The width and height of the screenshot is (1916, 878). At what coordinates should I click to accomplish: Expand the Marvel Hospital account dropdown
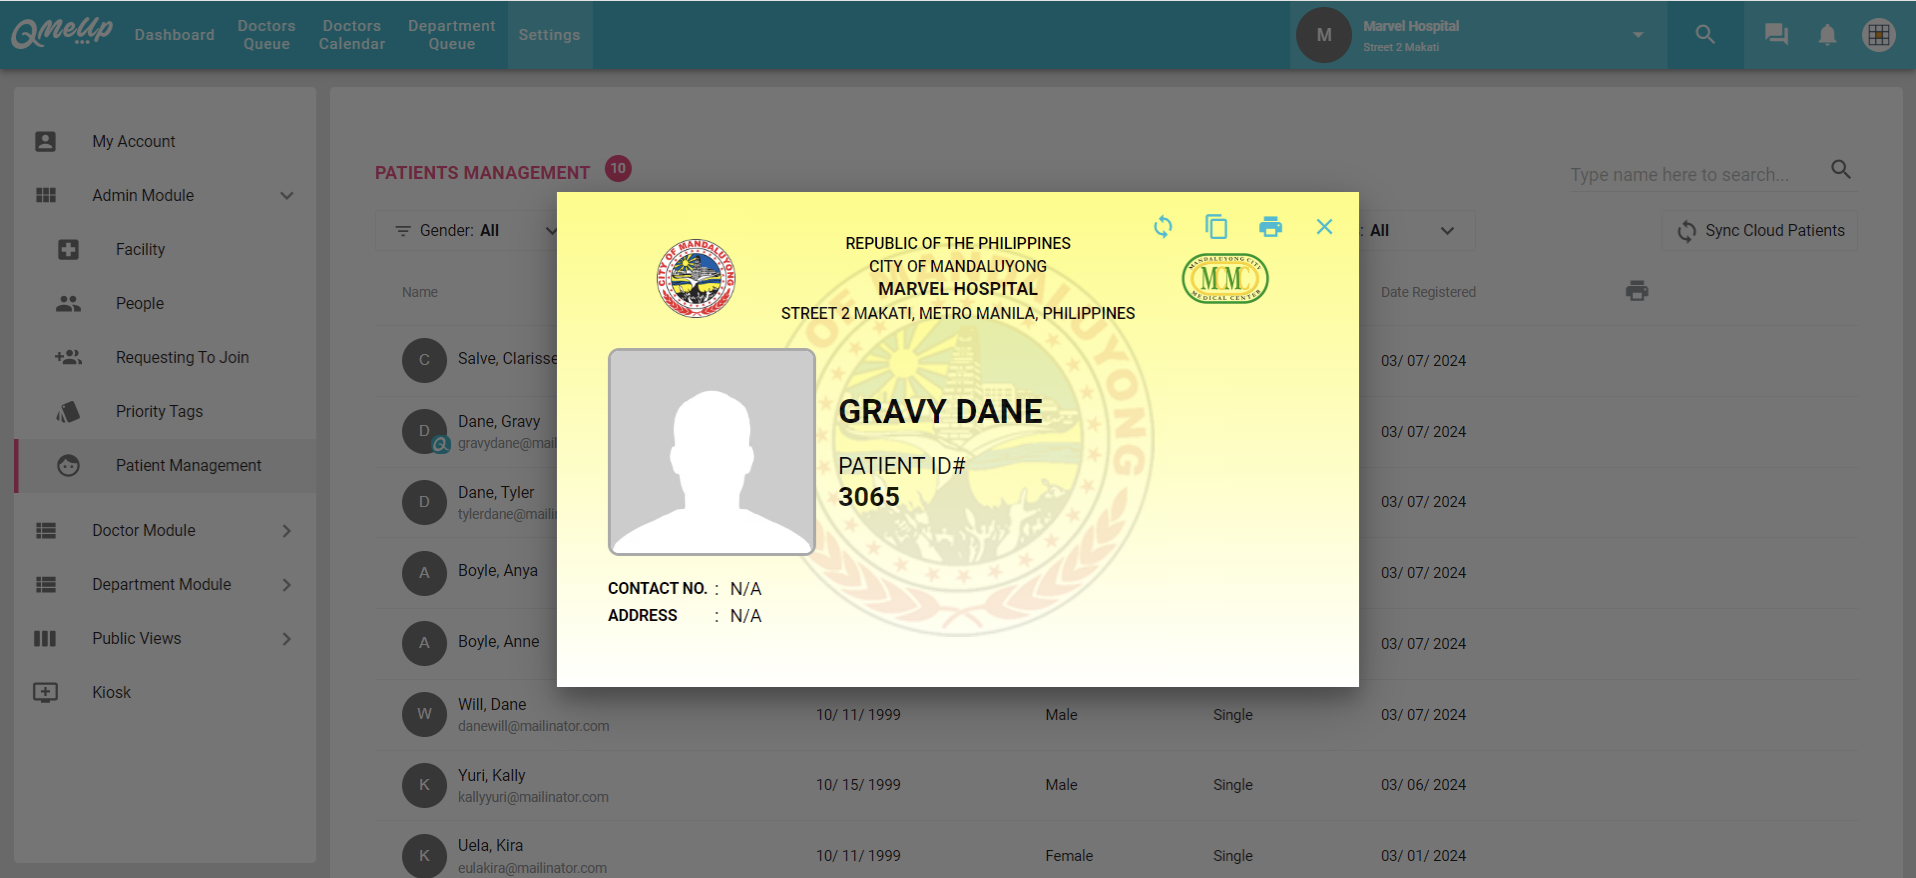tap(1637, 35)
